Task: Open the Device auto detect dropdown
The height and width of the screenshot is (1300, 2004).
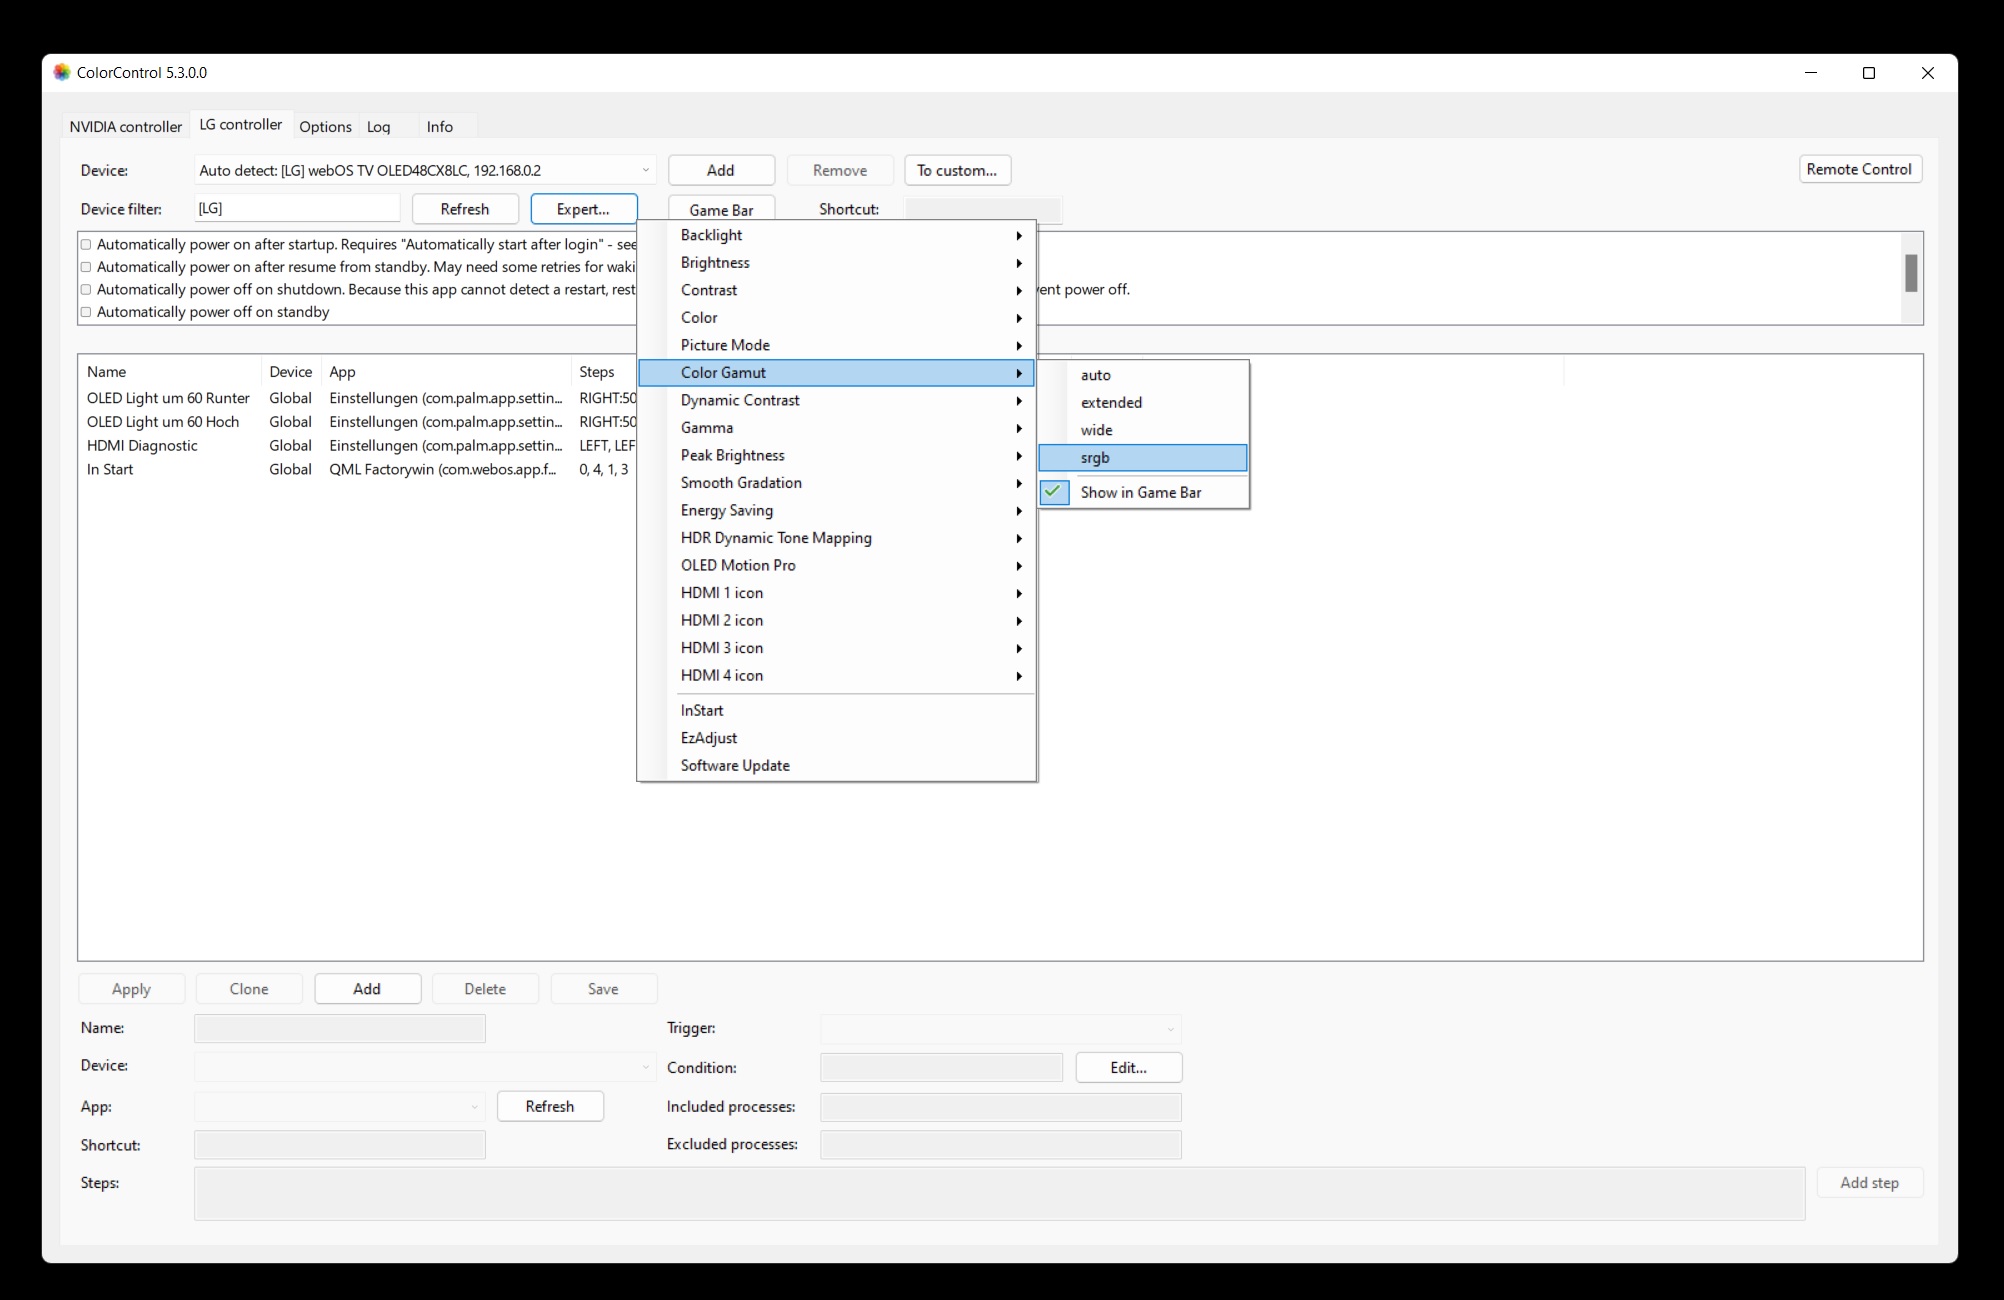Action: (x=425, y=170)
